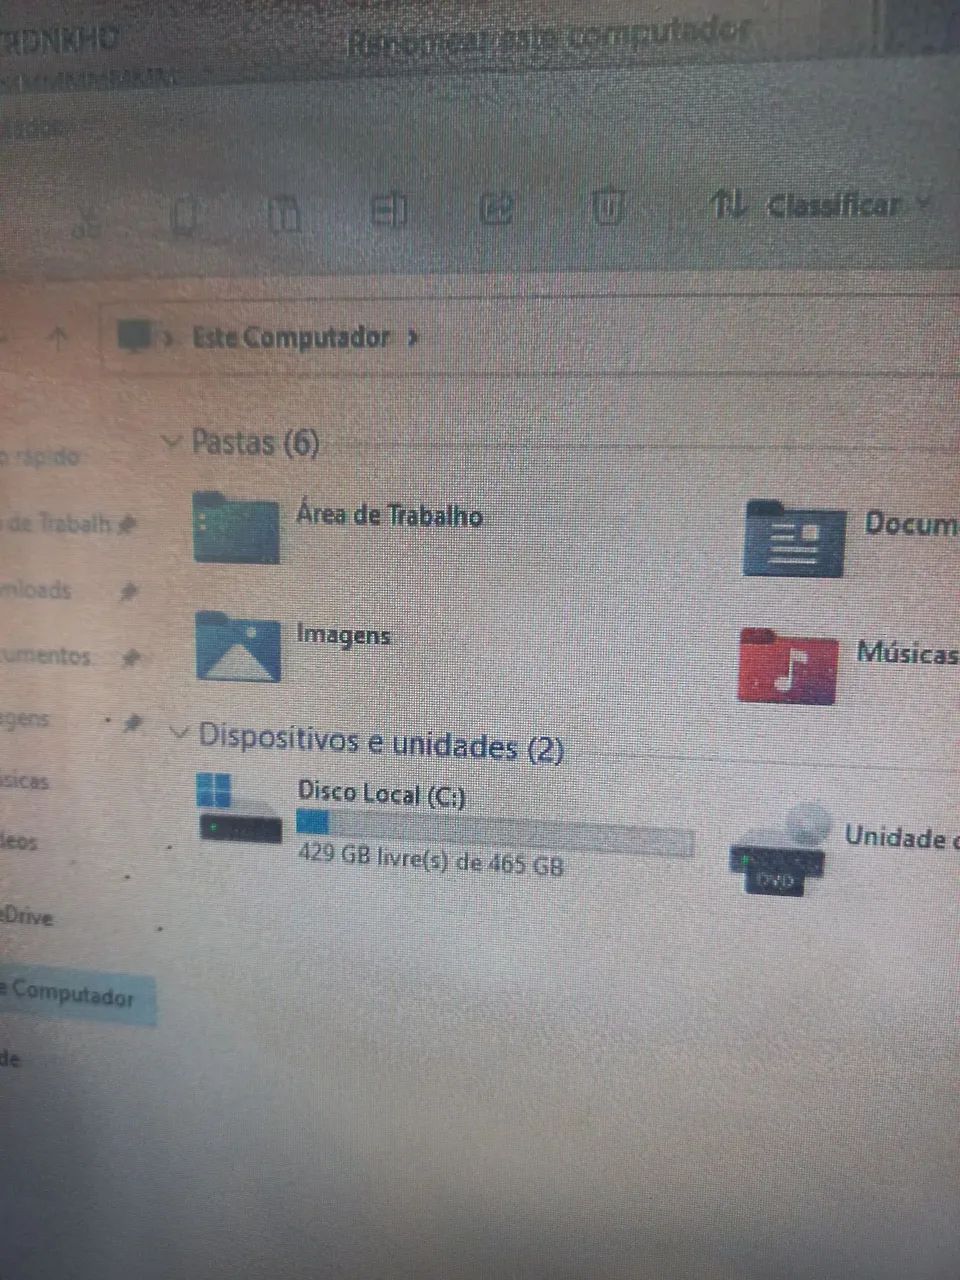Click the pin icon beside Documentos
The width and height of the screenshot is (960, 1280).
pyautogui.click(x=130, y=658)
